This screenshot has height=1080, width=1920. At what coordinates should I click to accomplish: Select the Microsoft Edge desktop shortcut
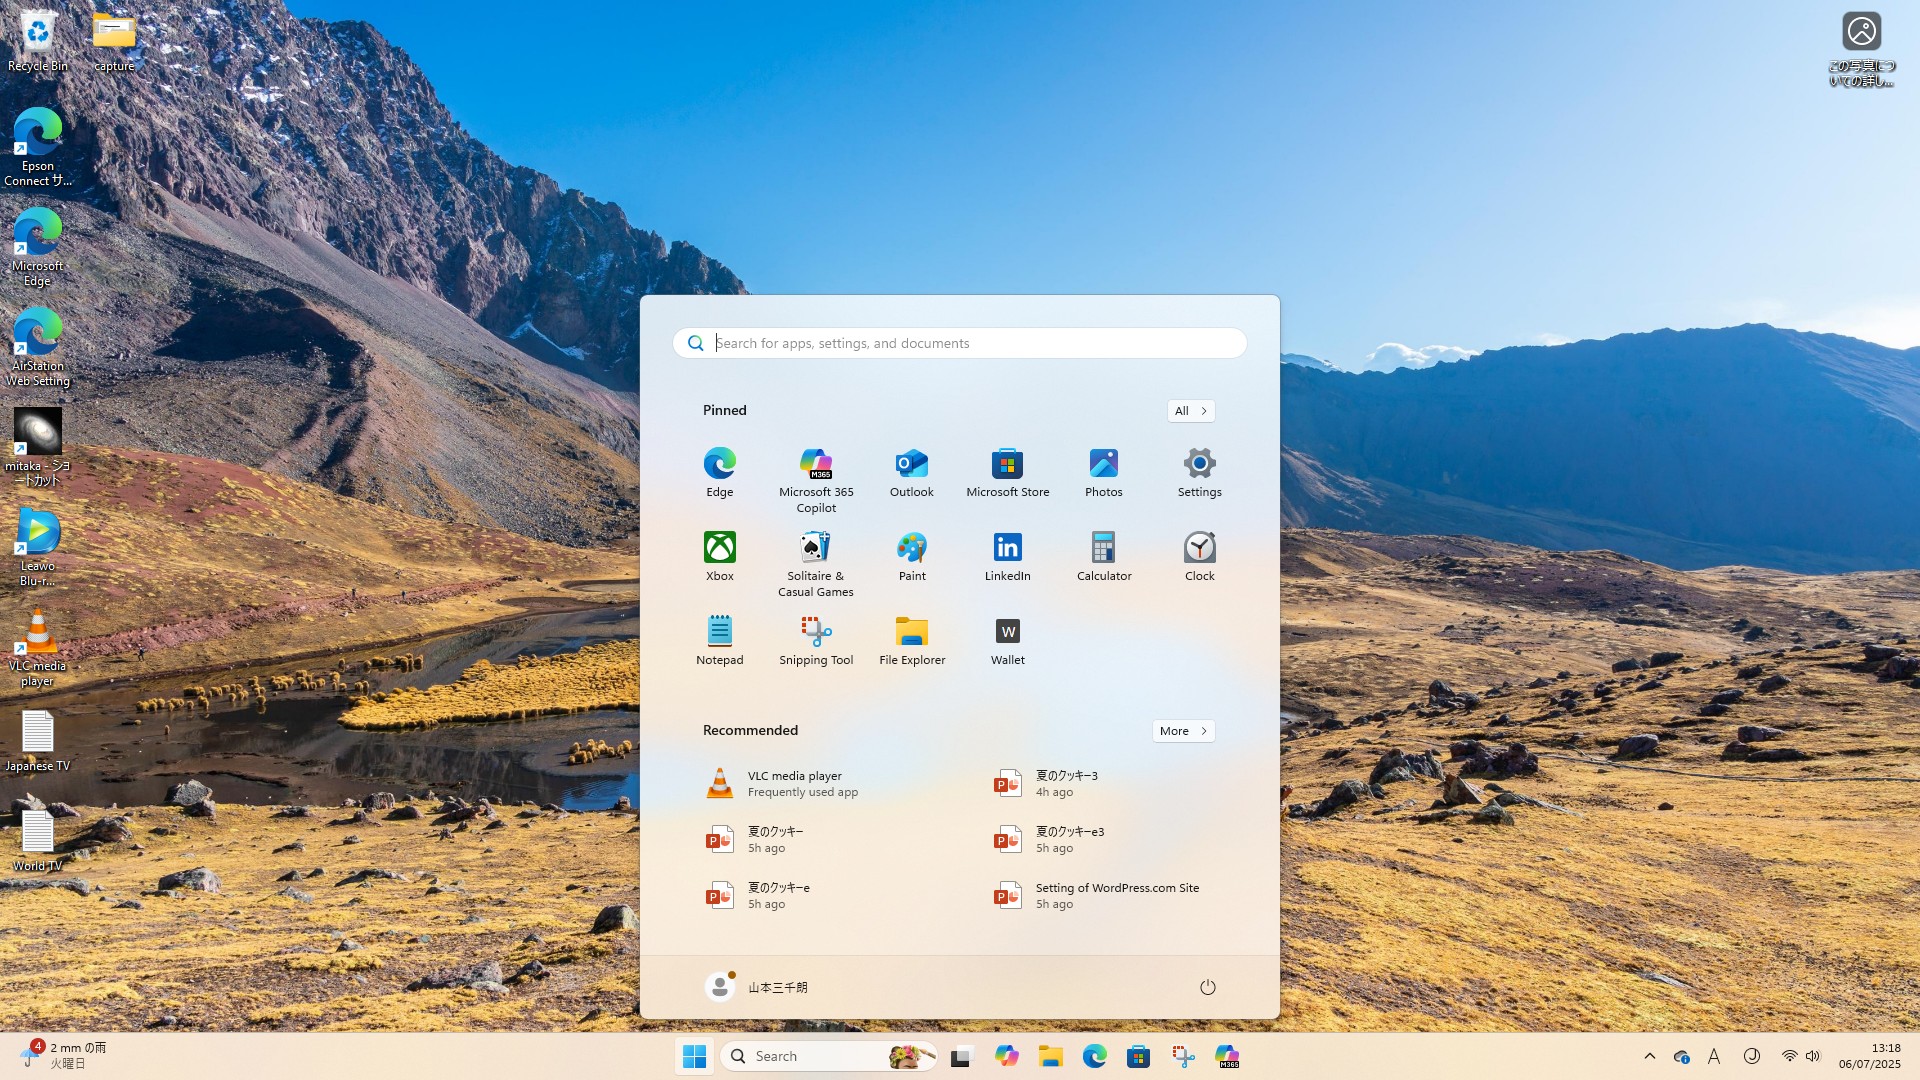[x=38, y=247]
